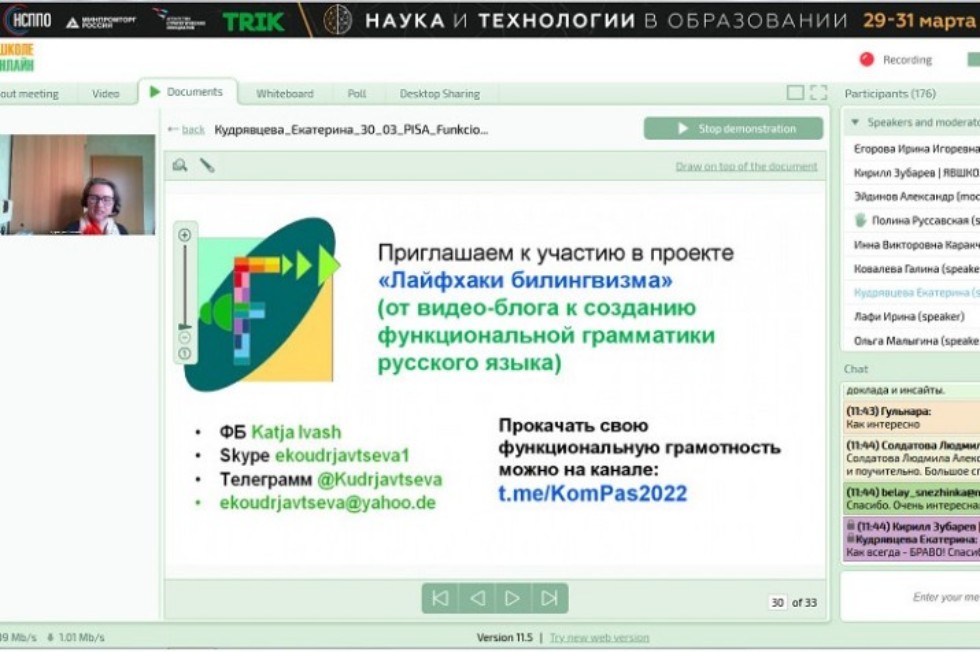Image resolution: width=980 pixels, height=652 pixels.
Task: Click the document zoom slider handle
Action: point(184,326)
